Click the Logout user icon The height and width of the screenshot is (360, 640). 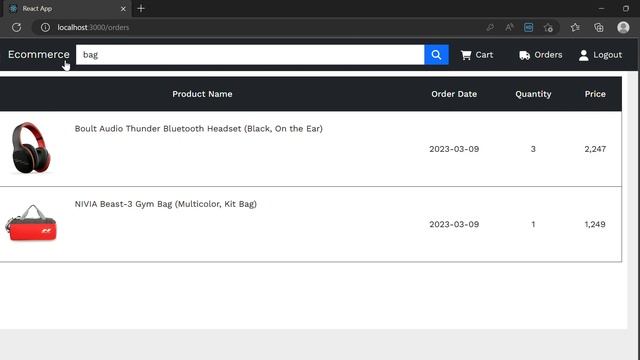(x=584, y=55)
